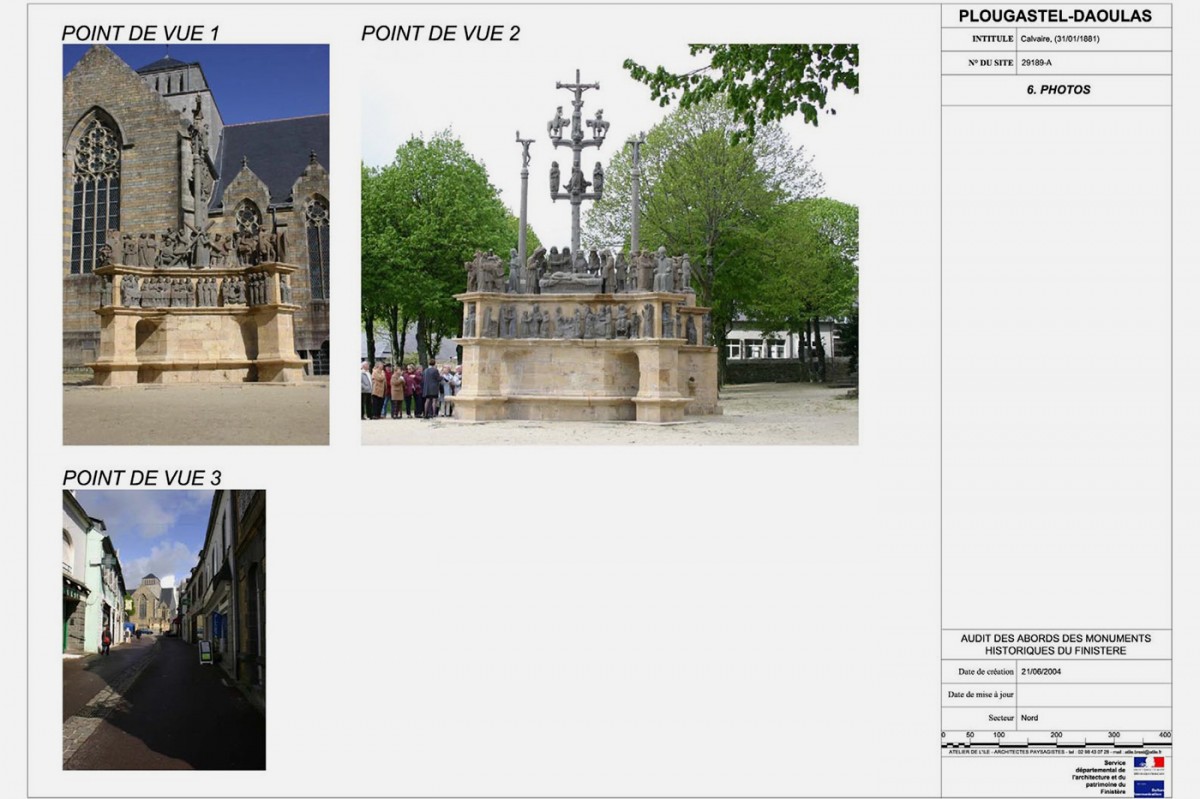1200x799 pixels.
Task: Click the PLOUGASTEL-DAOULAS title heading
Action: 1055,16
